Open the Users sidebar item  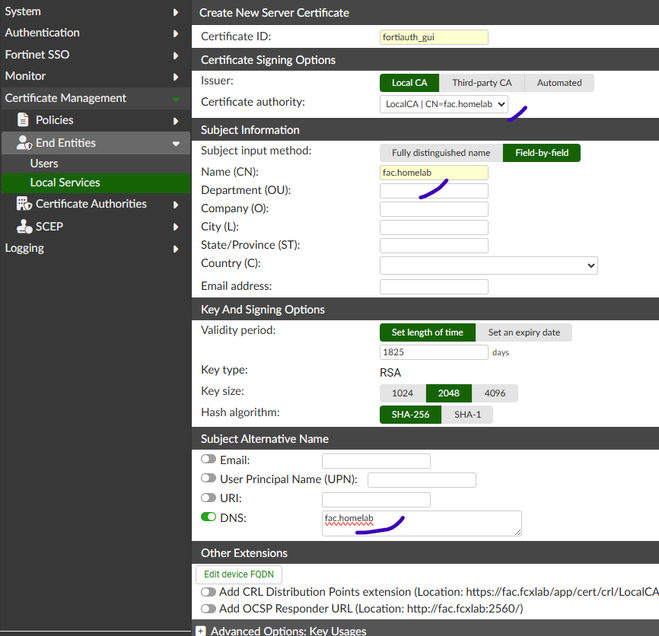44,163
